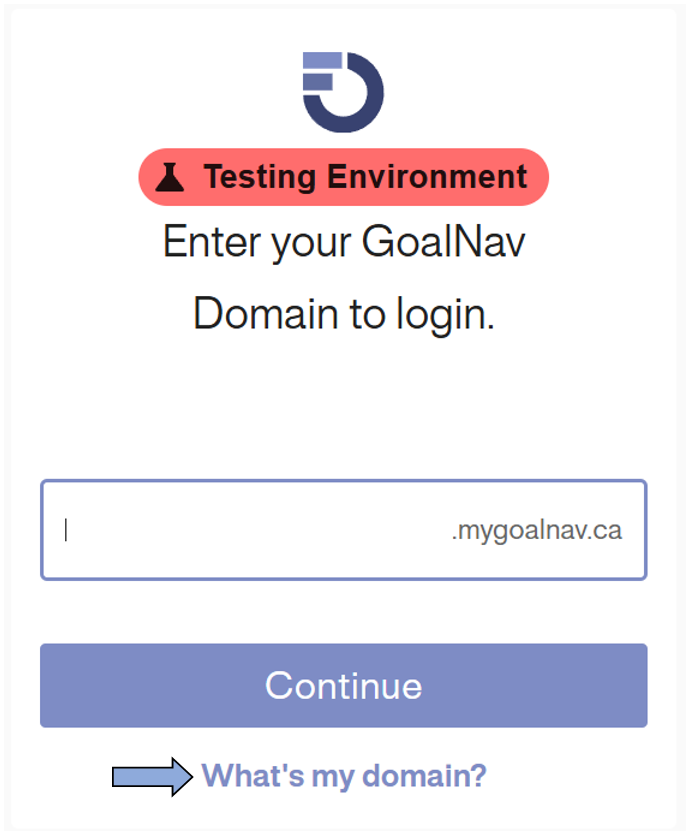Select the text cursor in the input box
The height and width of the screenshot is (831, 687).
click(x=64, y=529)
